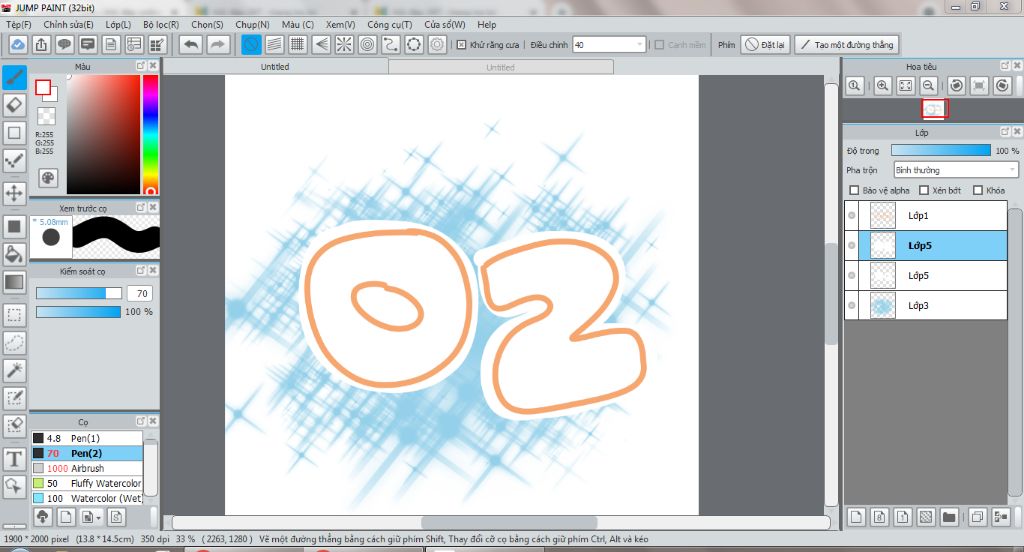Image resolution: width=1024 pixels, height=552 pixels.
Task: Open the Tệp(F) menu
Action: click(x=18, y=24)
